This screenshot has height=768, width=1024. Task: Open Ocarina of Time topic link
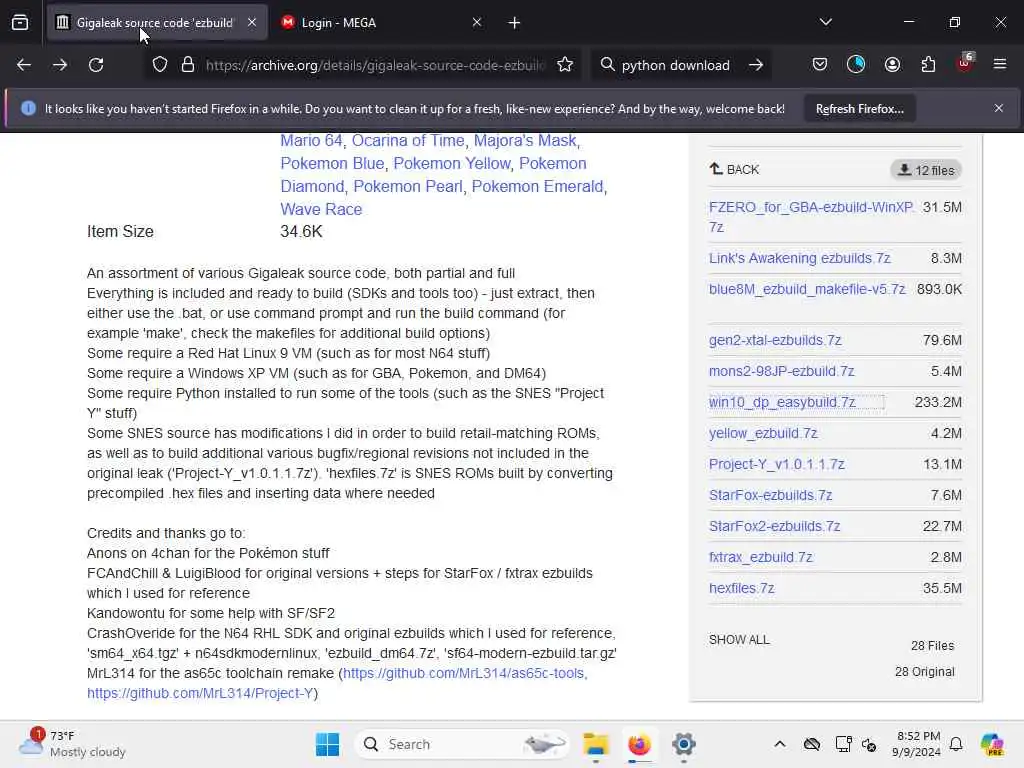(408, 140)
